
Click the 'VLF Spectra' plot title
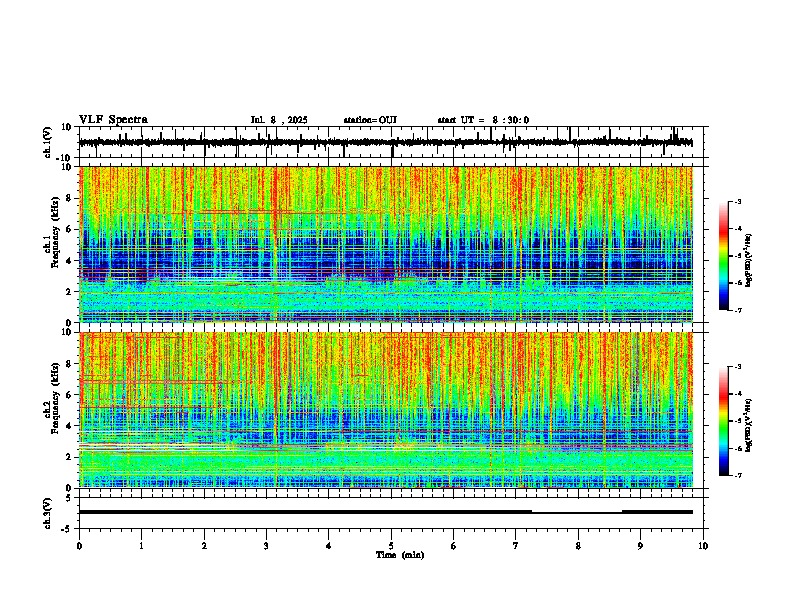113,120
